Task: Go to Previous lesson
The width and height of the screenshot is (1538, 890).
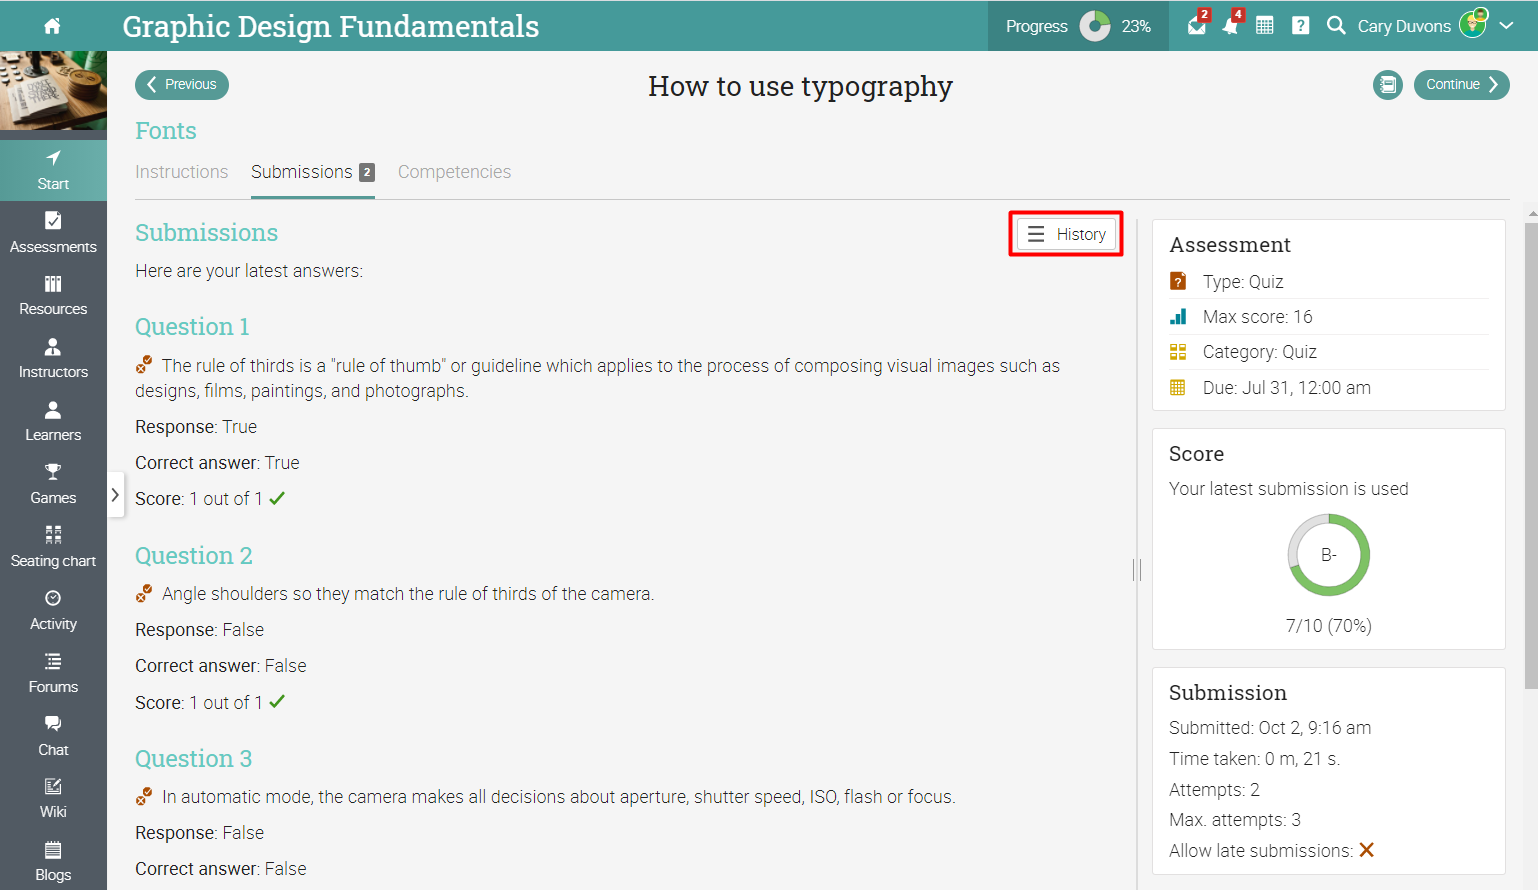Action: 182,84
